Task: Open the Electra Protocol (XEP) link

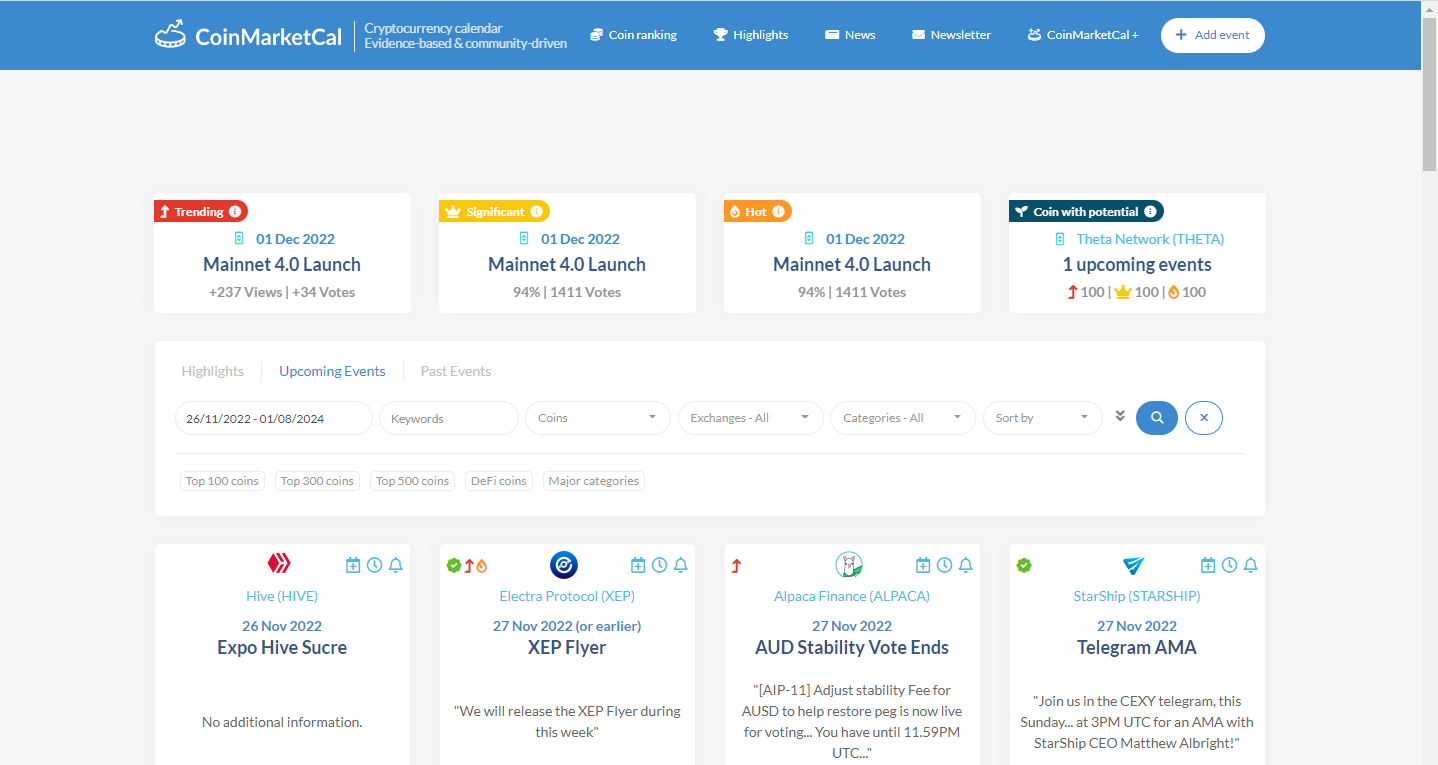Action: (x=567, y=596)
